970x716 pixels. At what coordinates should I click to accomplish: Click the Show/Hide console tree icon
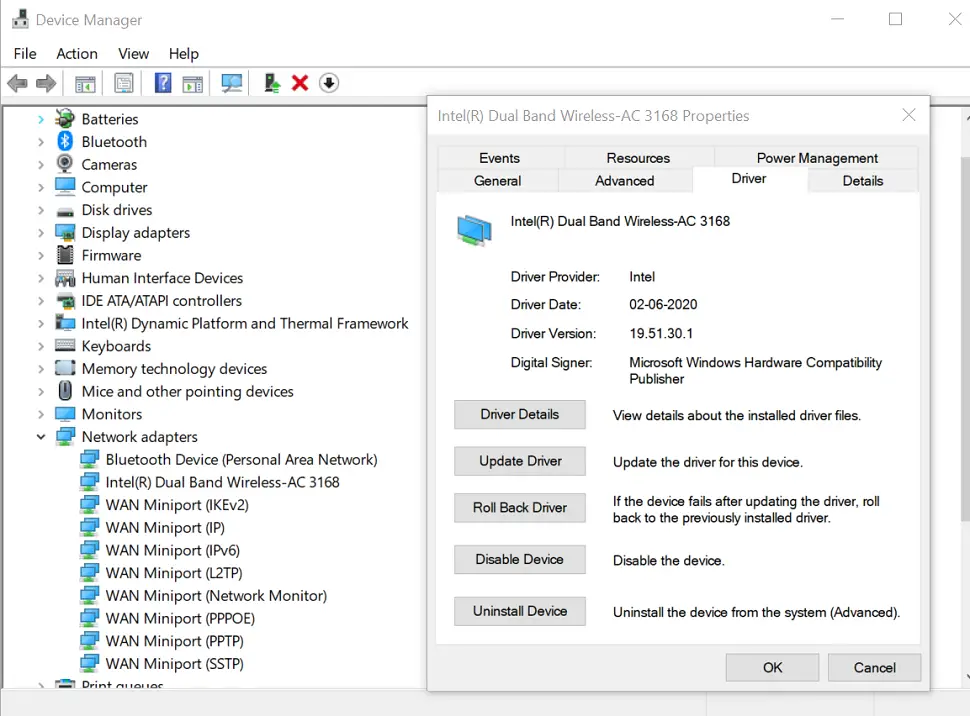(x=85, y=84)
